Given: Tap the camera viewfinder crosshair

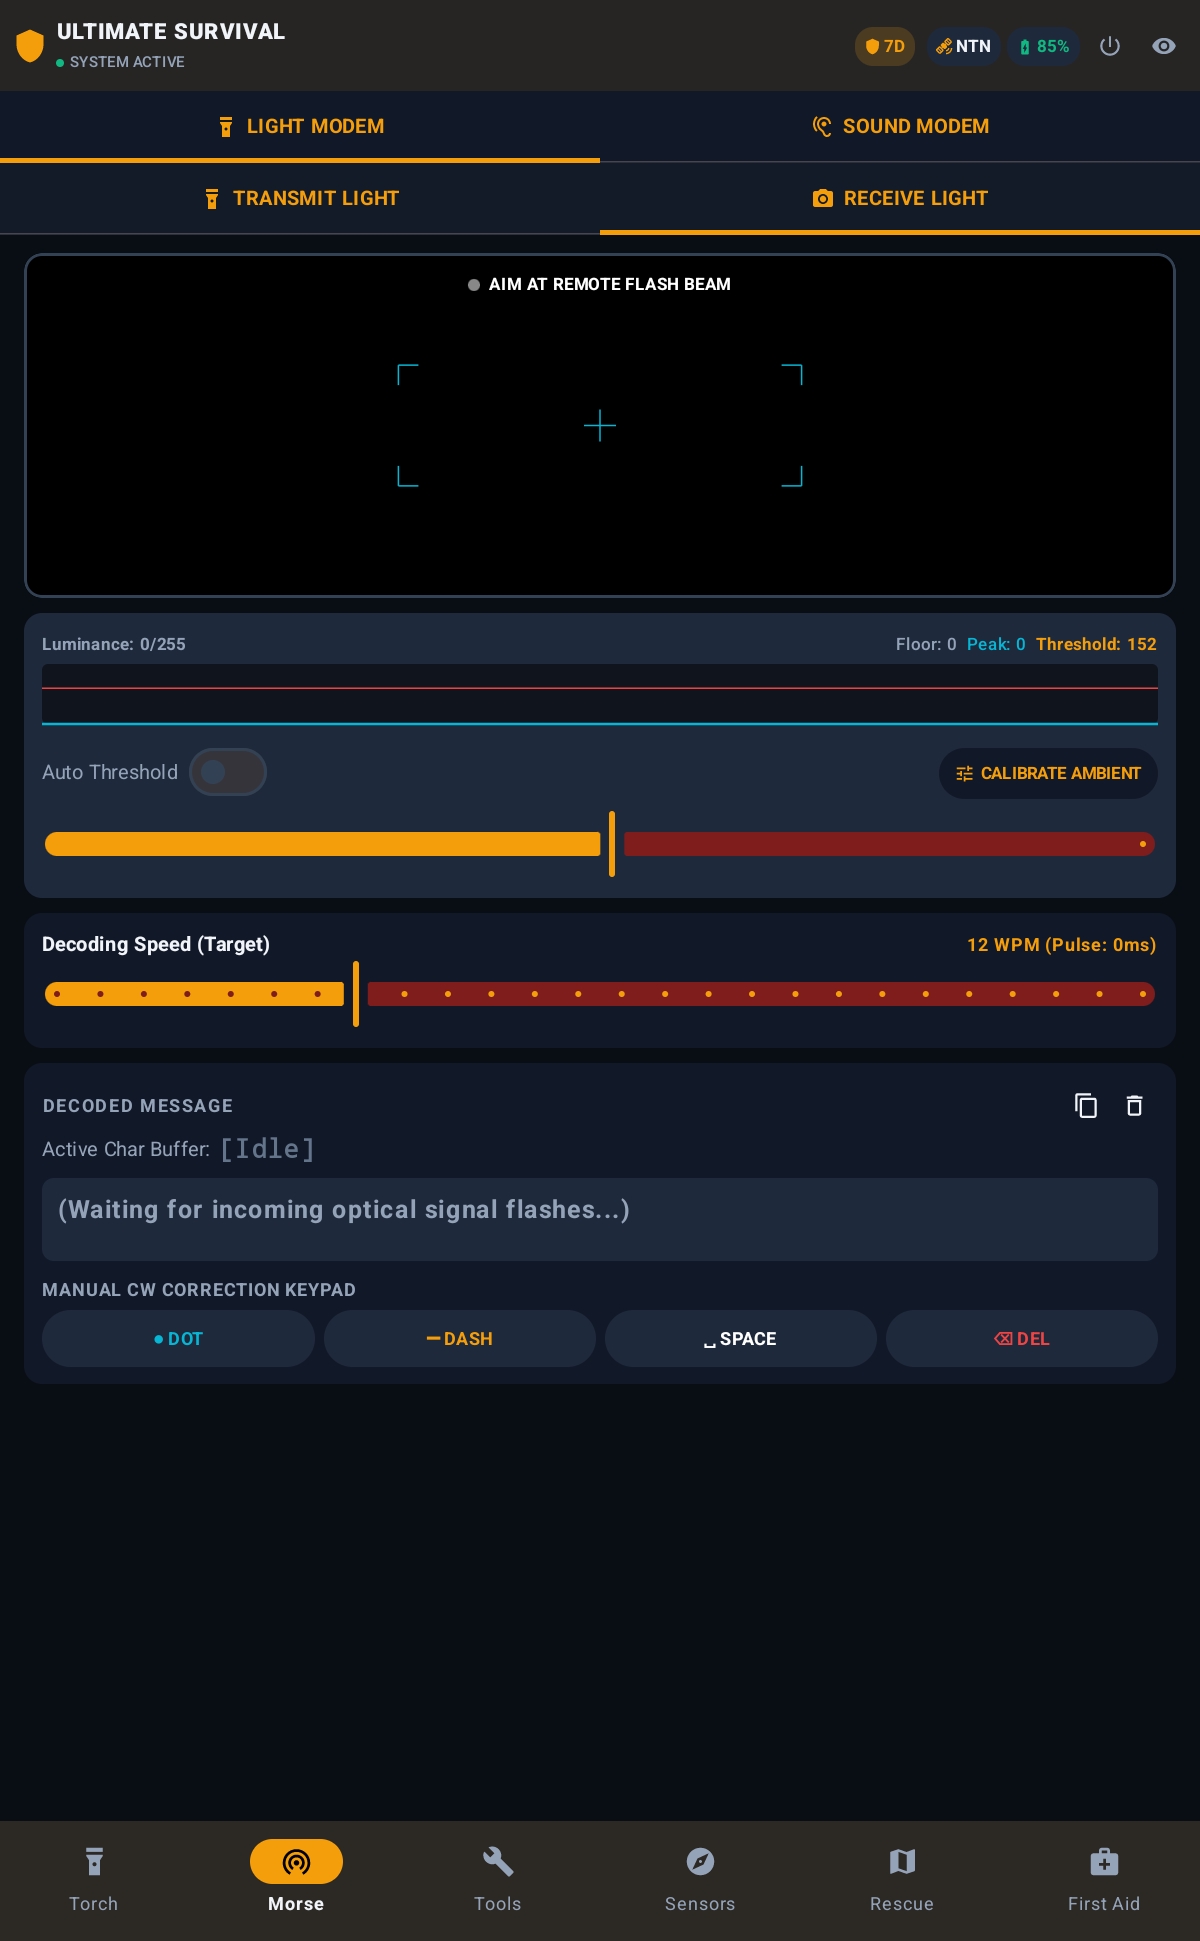Looking at the screenshot, I should (x=600, y=426).
